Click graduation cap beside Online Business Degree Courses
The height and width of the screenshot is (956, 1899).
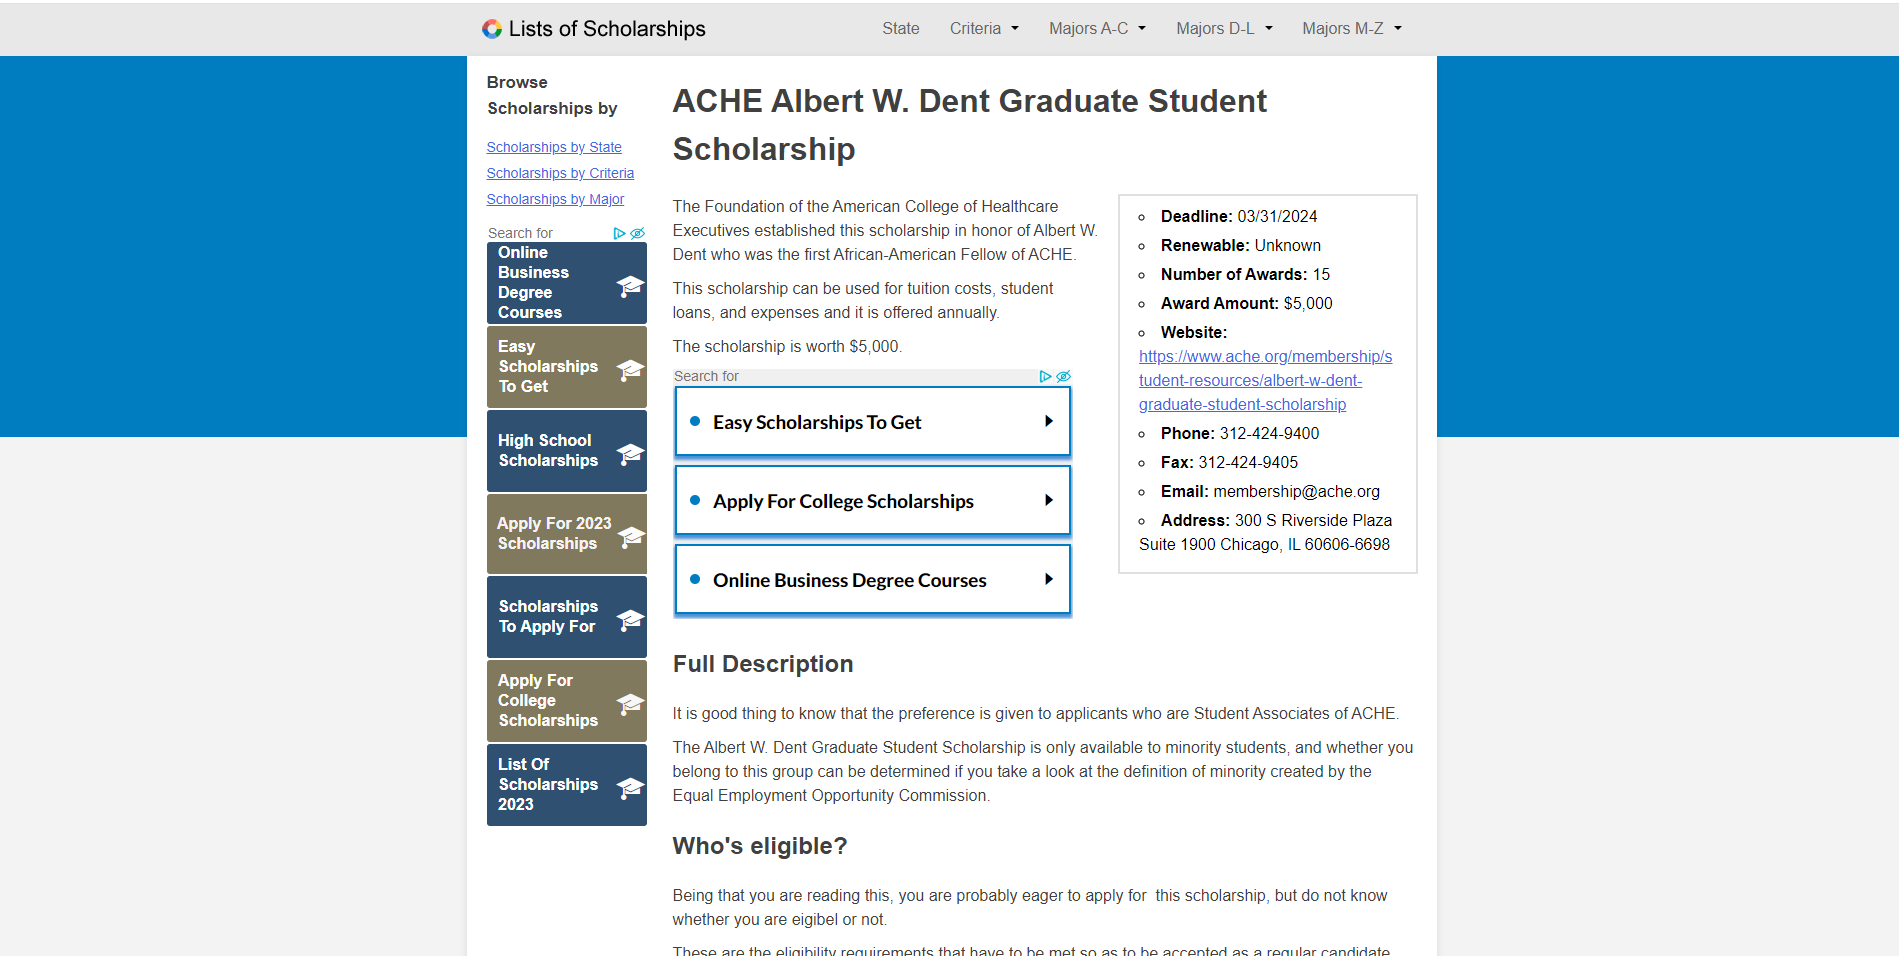tap(630, 286)
